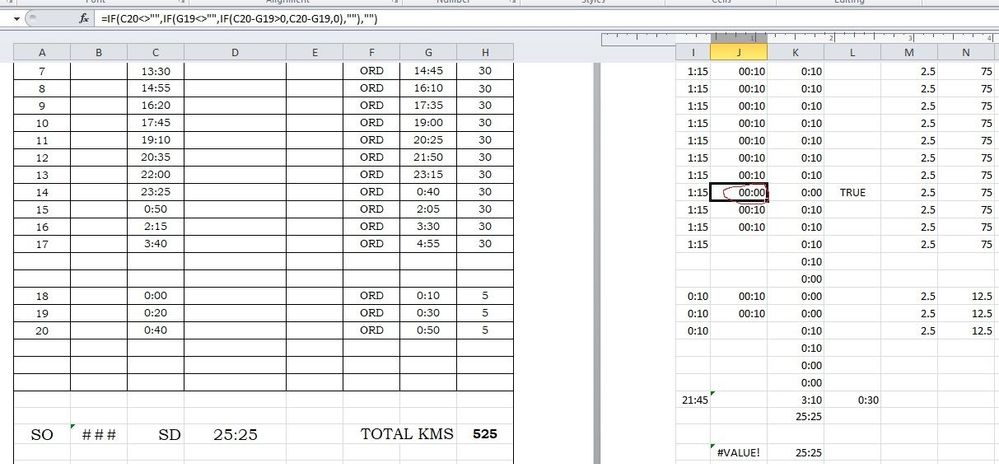This screenshot has height=464, width=999.
Task: Select column H header
Action: pyautogui.click(x=485, y=53)
